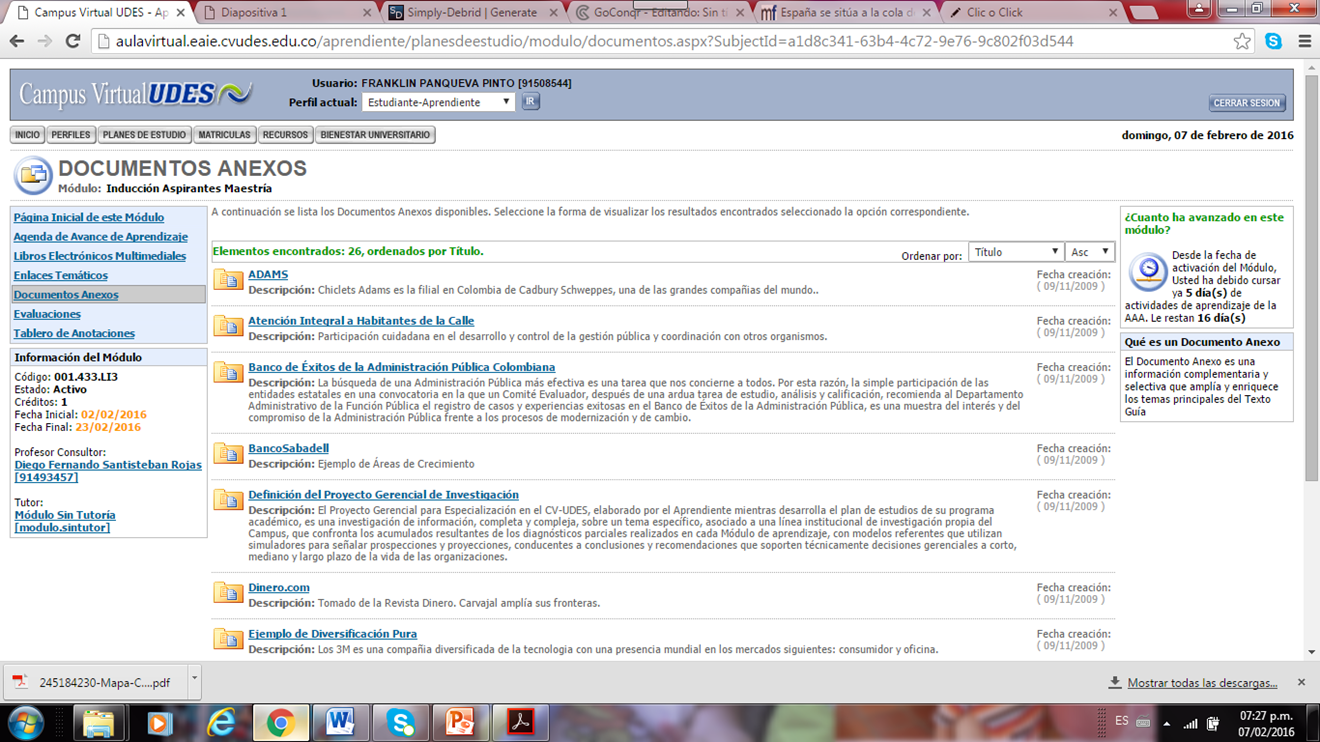Open Adobe Reader from the taskbar
Image resolution: width=1320 pixels, height=742 pixels.
tap(521, 722)
